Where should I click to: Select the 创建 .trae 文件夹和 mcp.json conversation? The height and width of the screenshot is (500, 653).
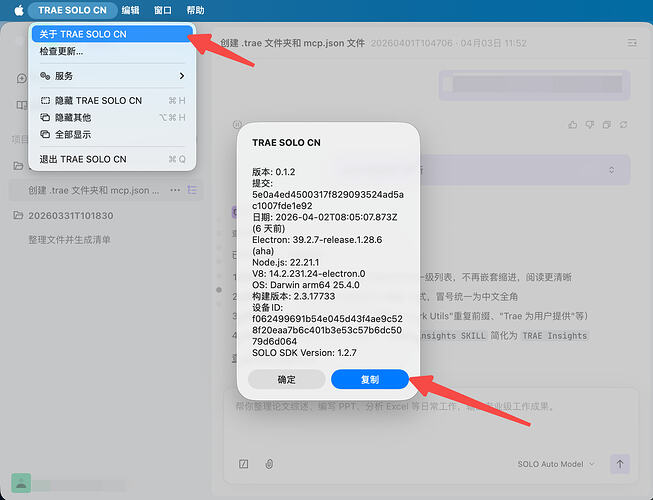(94, 190)
